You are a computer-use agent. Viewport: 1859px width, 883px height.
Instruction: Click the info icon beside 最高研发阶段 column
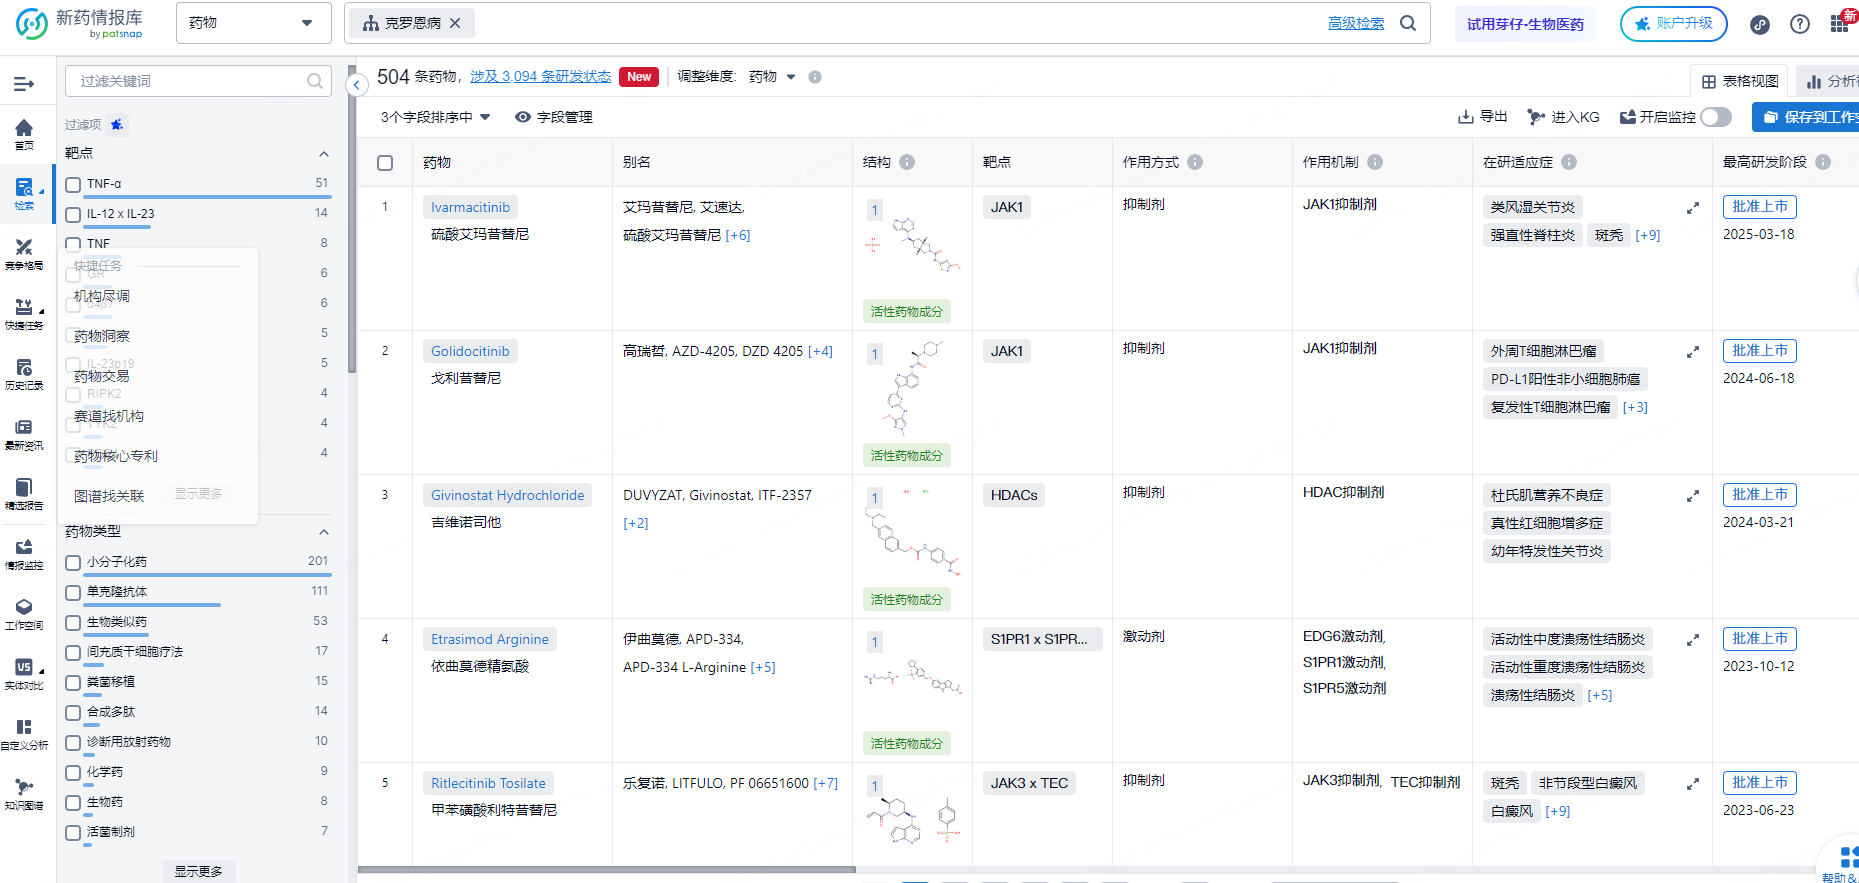[1823, 162]
